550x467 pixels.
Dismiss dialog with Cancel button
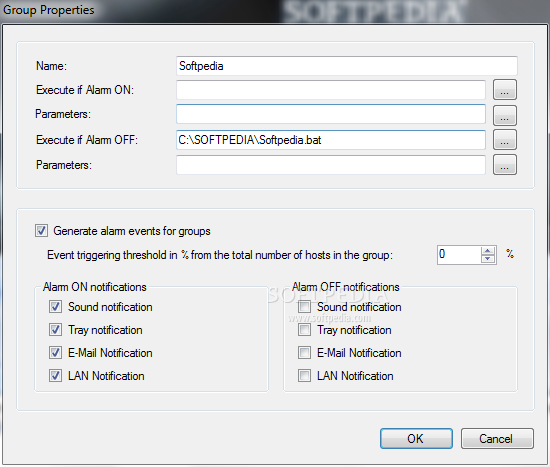click(x=497, y=438)
